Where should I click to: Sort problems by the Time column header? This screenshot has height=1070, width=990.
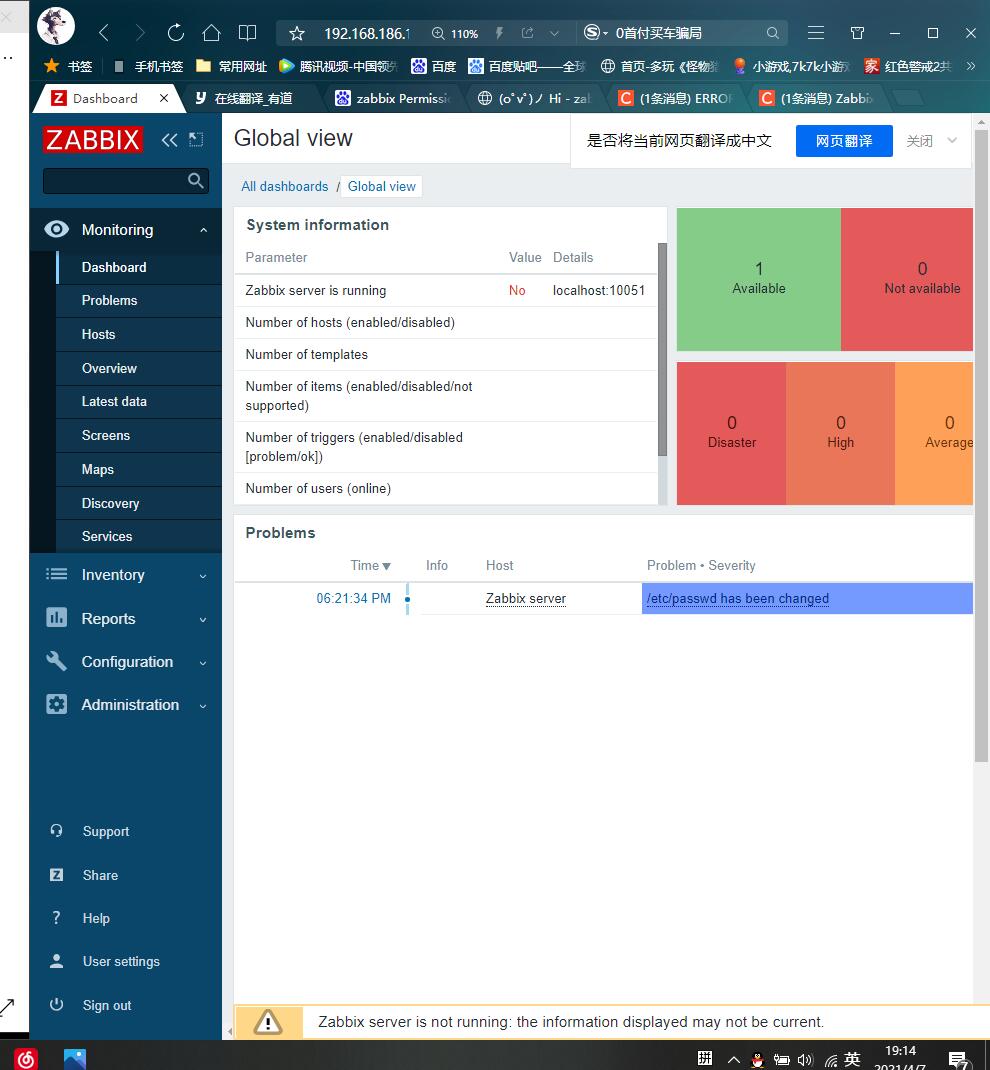click(x=370, y=565)
